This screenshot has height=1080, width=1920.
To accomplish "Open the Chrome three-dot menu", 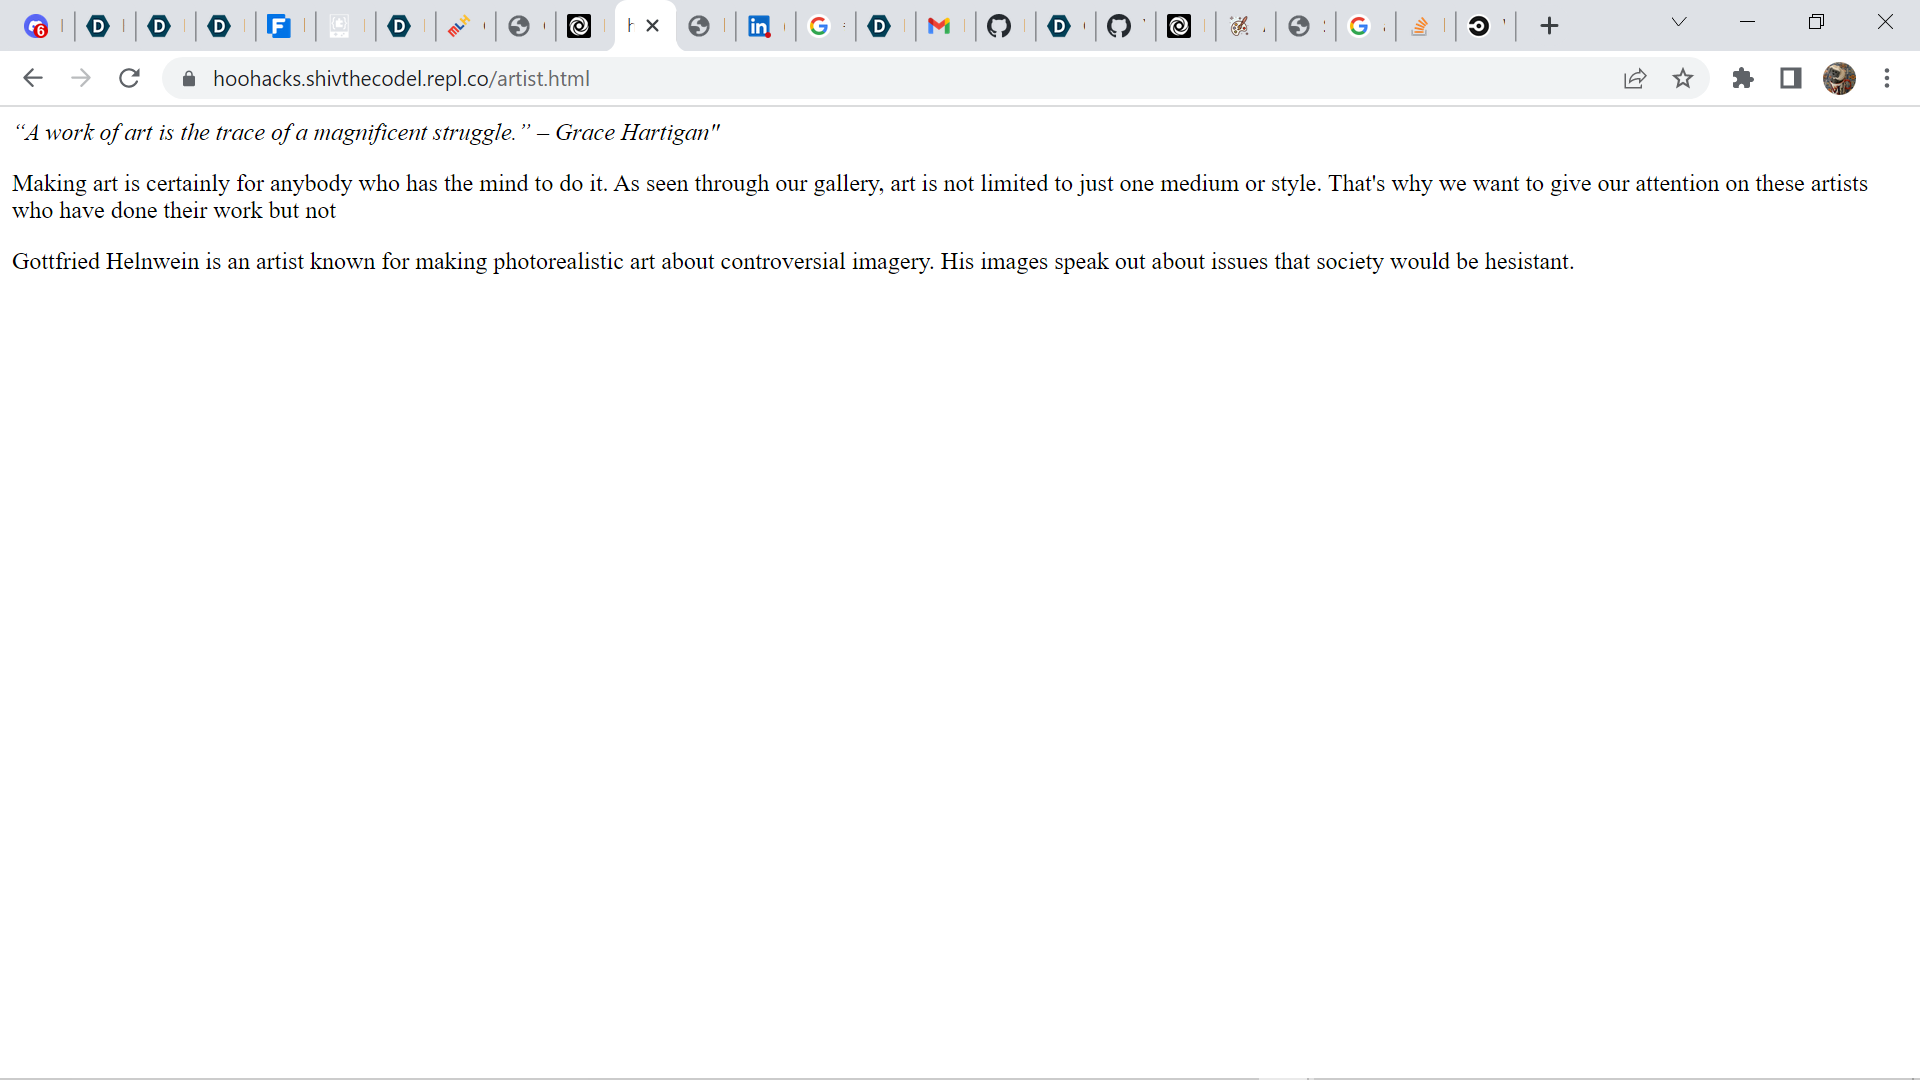I will click(x=1887, y=78).
